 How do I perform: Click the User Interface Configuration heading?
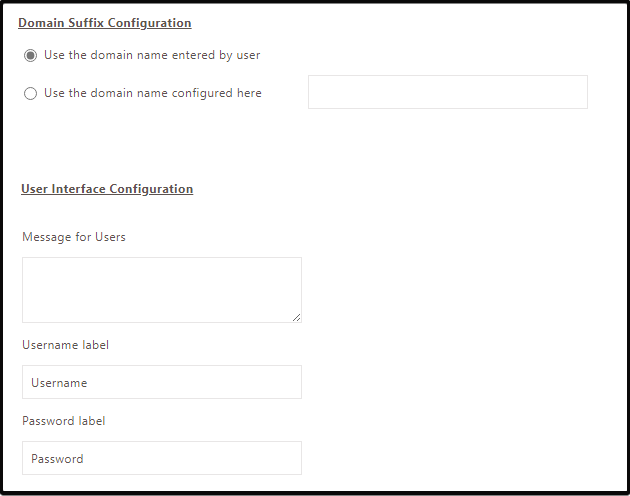point(107,189)
